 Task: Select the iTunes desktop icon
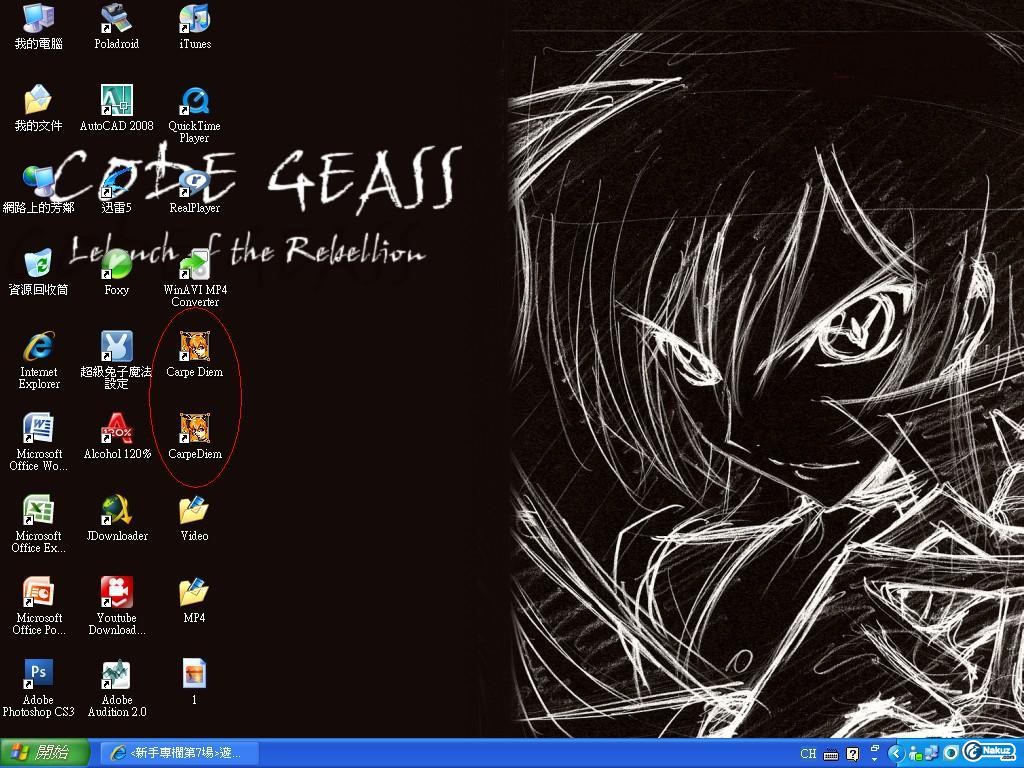(194, 19)
